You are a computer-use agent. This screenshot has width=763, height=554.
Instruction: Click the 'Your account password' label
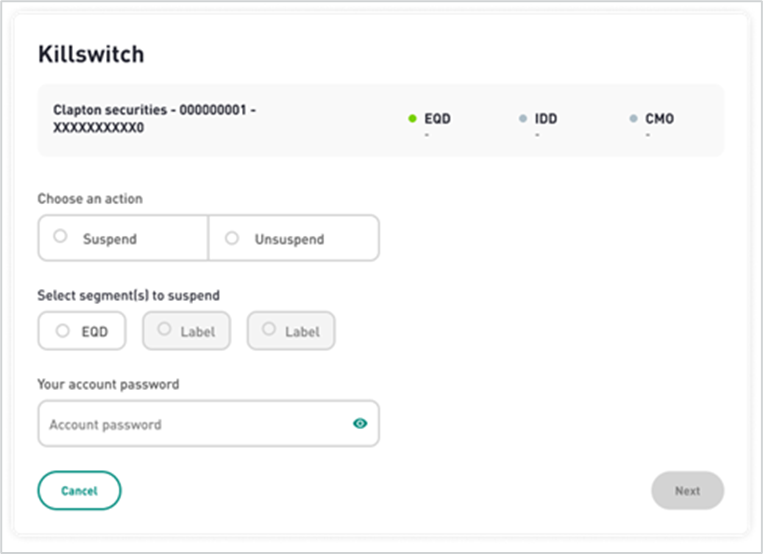109,384
